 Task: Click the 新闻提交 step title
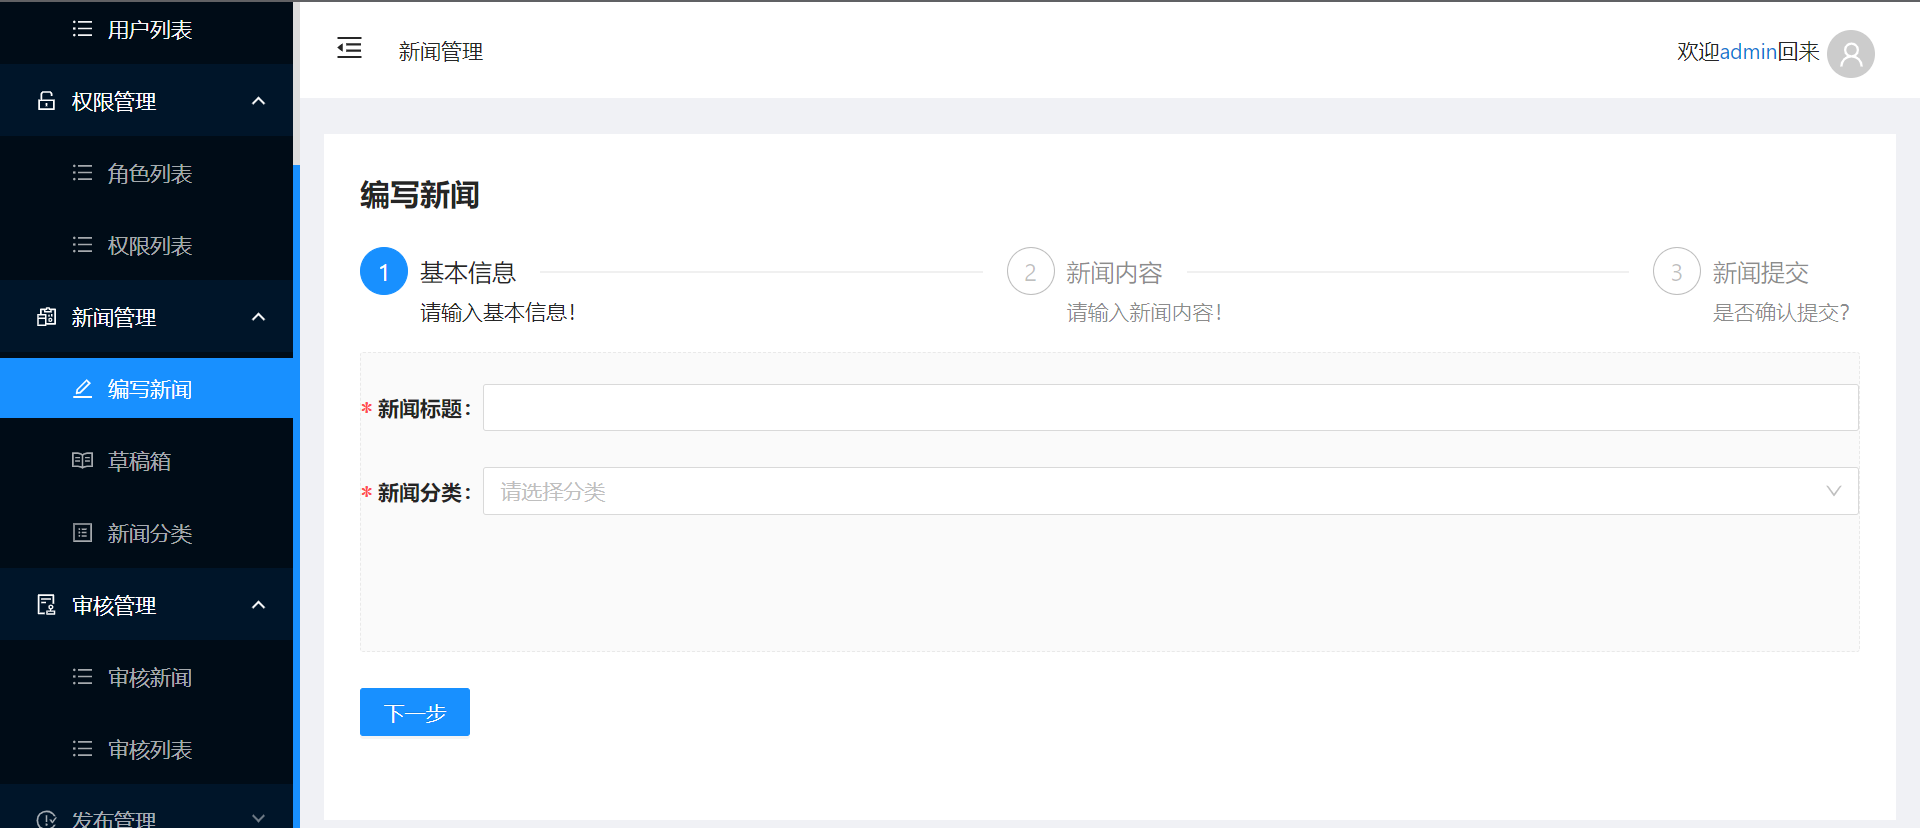coord(1761,272)
